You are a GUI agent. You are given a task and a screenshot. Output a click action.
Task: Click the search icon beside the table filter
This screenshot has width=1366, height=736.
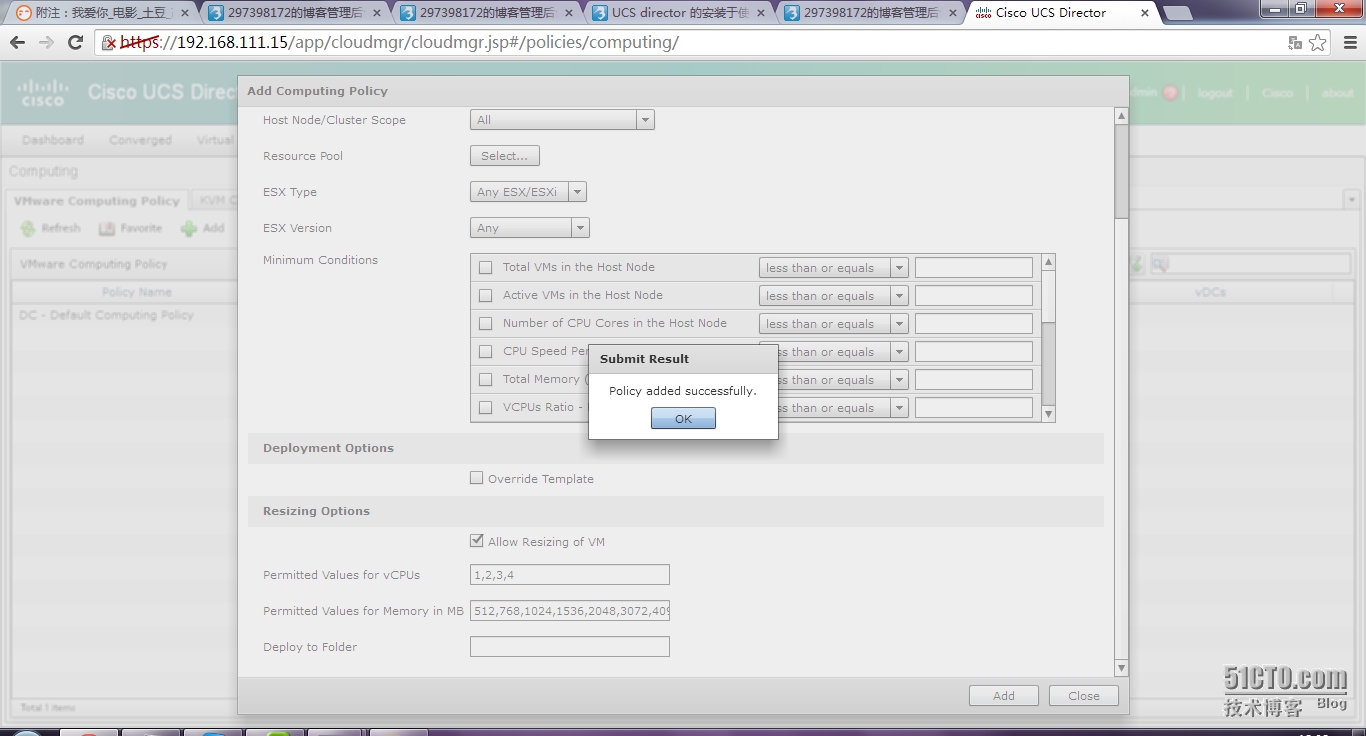coord(1159,265)
